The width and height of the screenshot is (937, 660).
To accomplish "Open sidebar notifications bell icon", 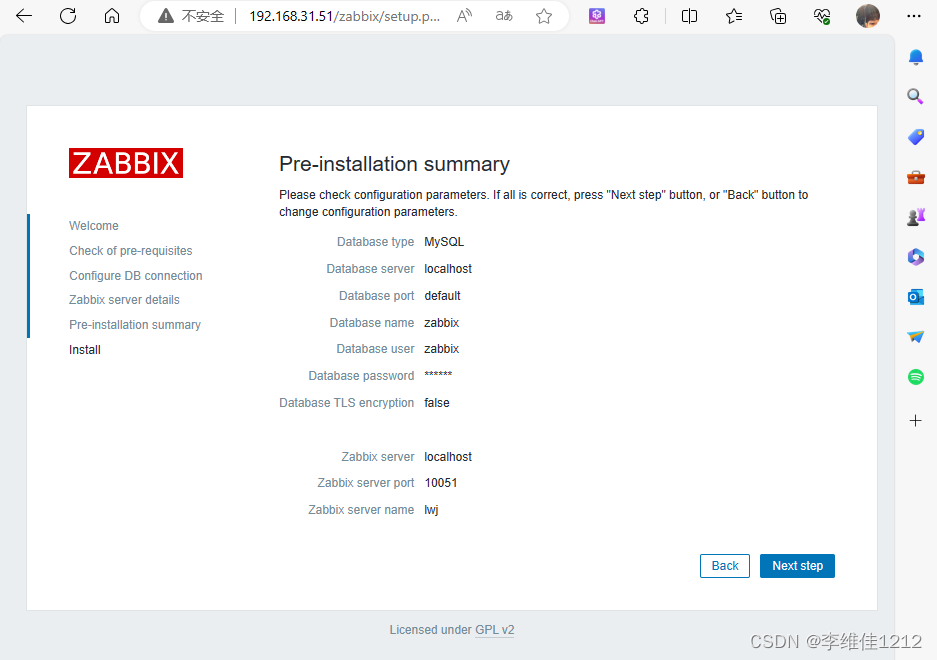I will (x=915, y=57).
